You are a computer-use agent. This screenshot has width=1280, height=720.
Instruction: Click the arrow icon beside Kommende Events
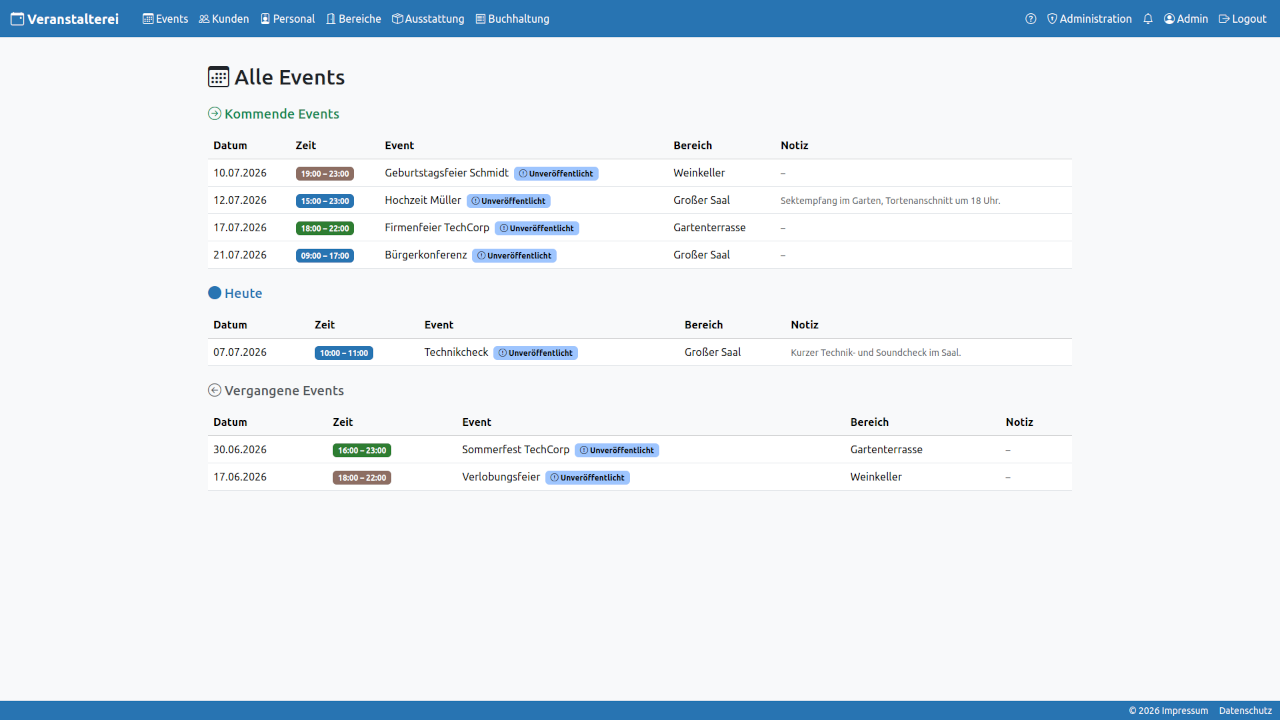(x=214, y=114)
